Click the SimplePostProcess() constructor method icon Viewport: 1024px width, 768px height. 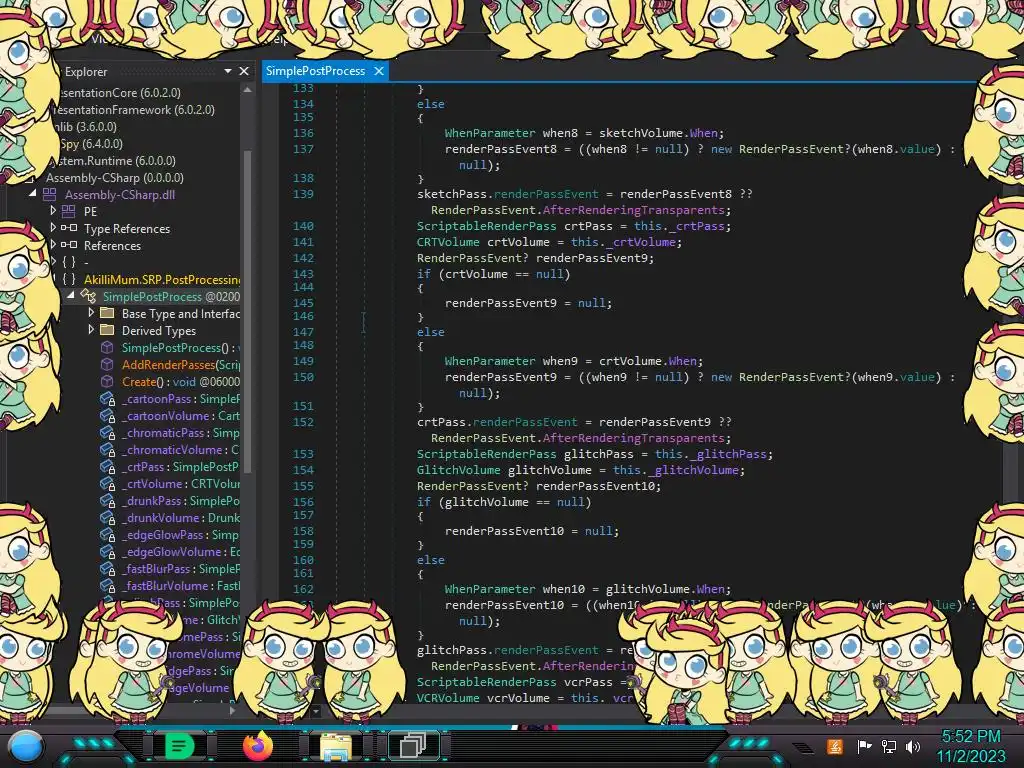click(x=107, y=347)
